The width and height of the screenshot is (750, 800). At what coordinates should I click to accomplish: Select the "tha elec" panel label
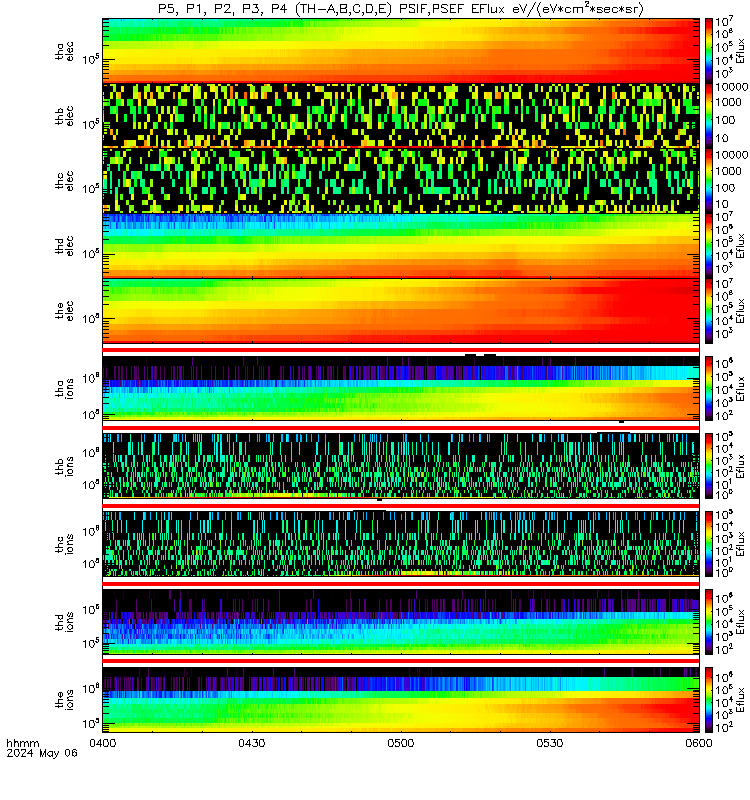point(64,52)
